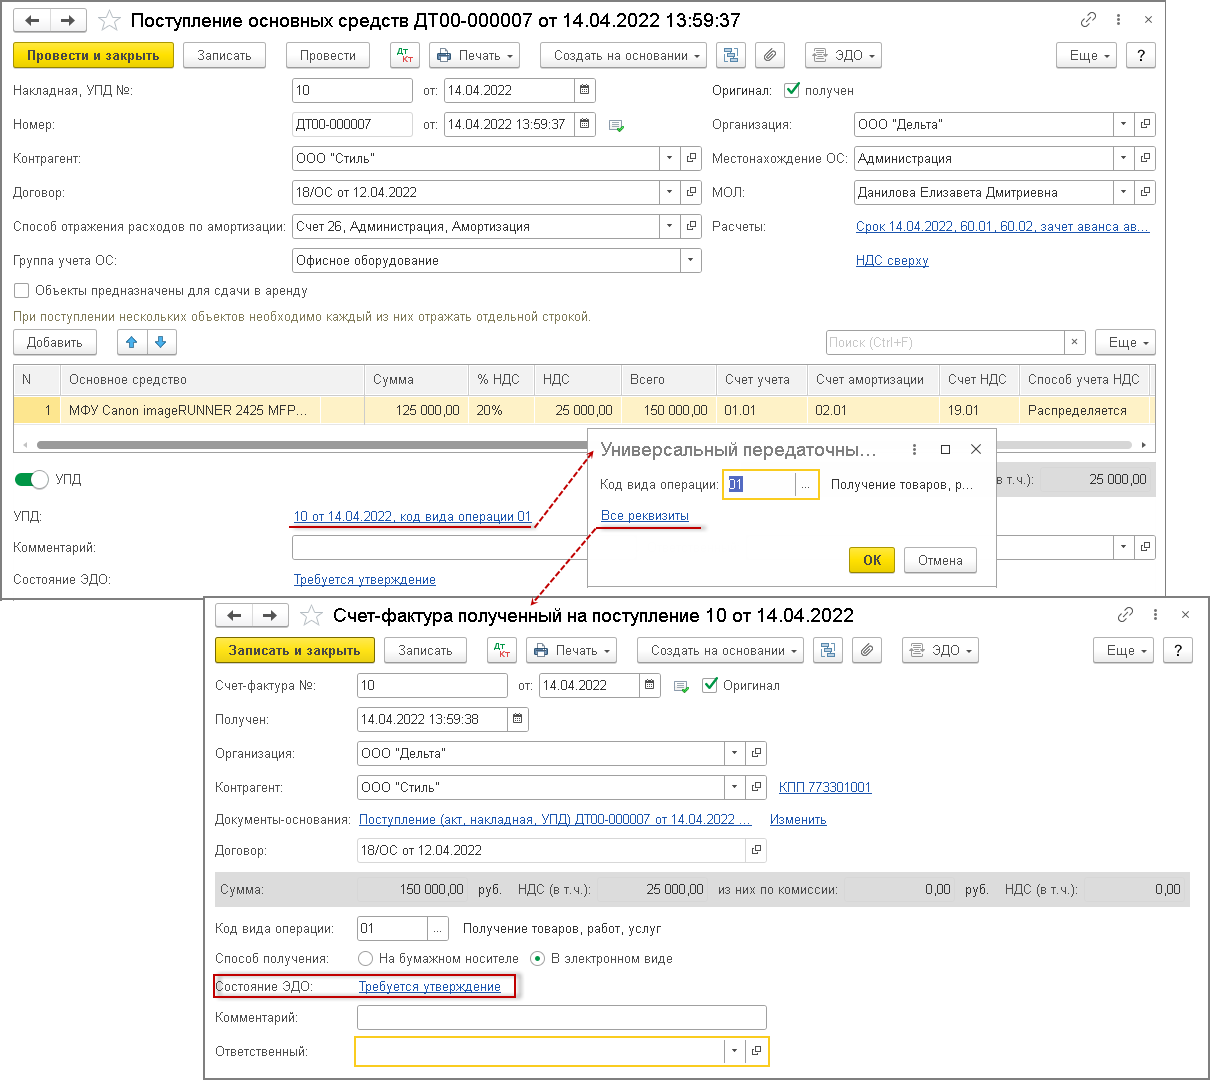Click Провести и закрыть button
Screen dimensions: 1218x1084
pos(93,56)
